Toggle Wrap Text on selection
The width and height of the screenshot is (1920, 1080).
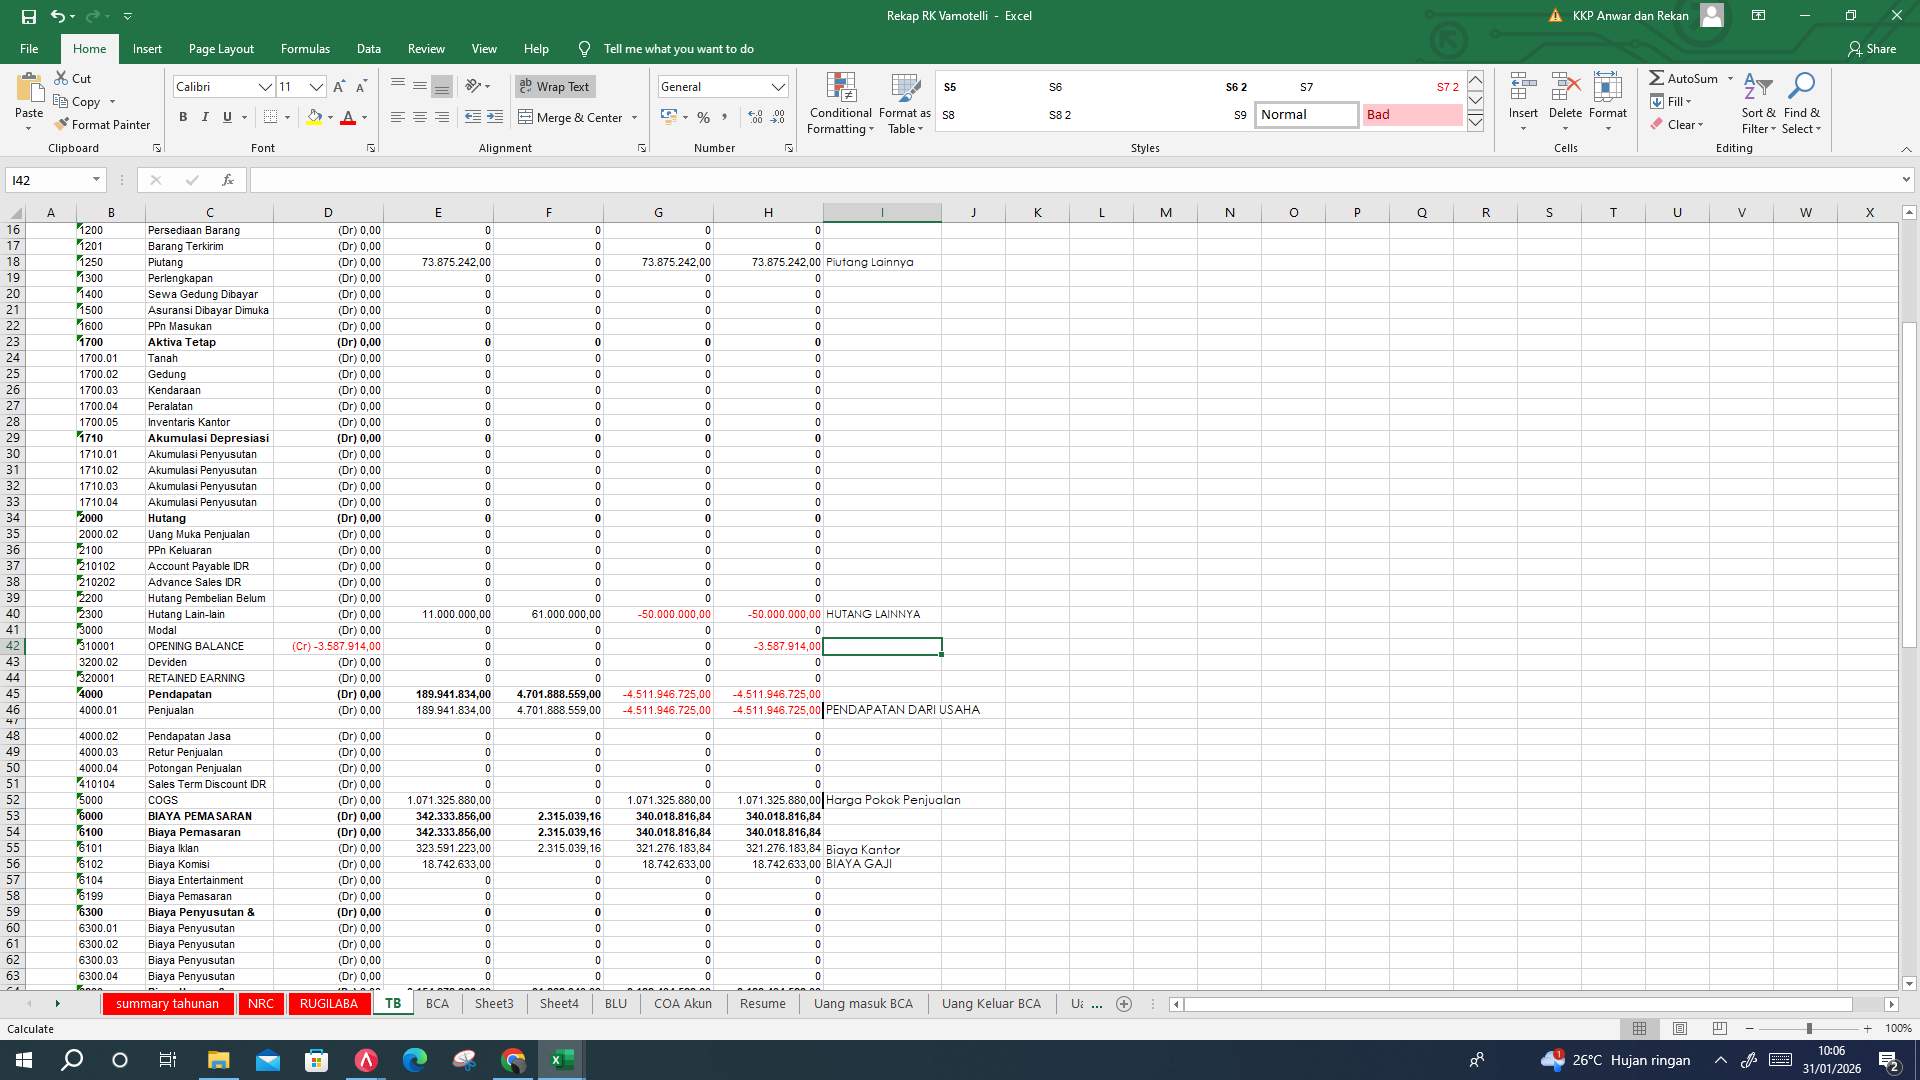554,87
